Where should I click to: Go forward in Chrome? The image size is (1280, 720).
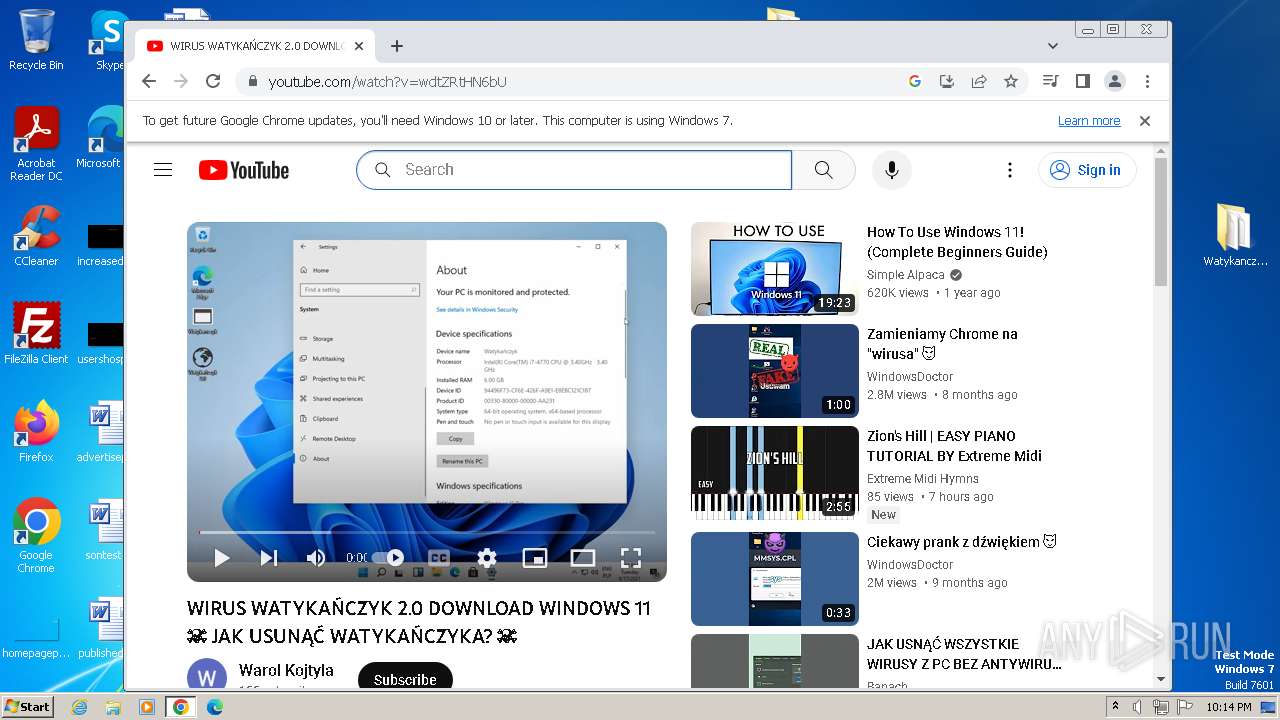pos(181,81)
